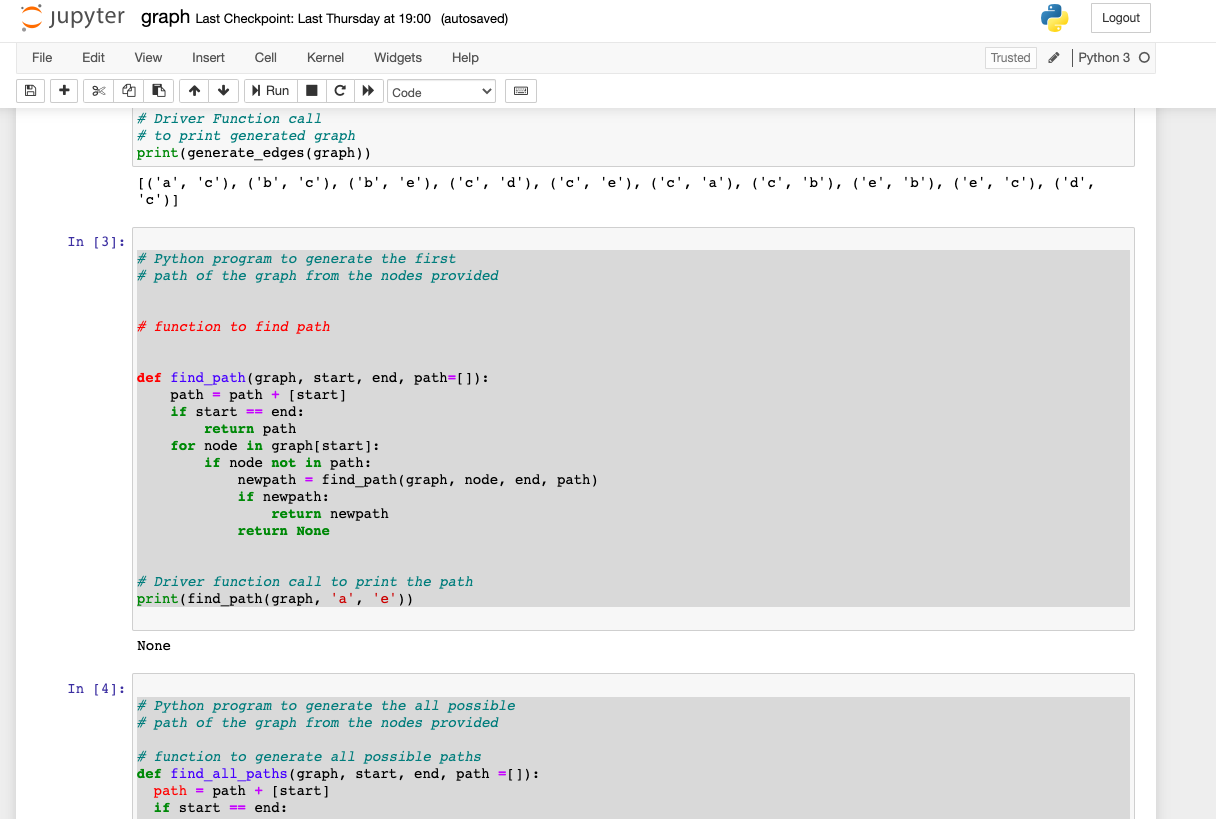Click the 'if newpath:' line
The height and width of the screenshot is (819, 1216).
[x=283, y=497]
